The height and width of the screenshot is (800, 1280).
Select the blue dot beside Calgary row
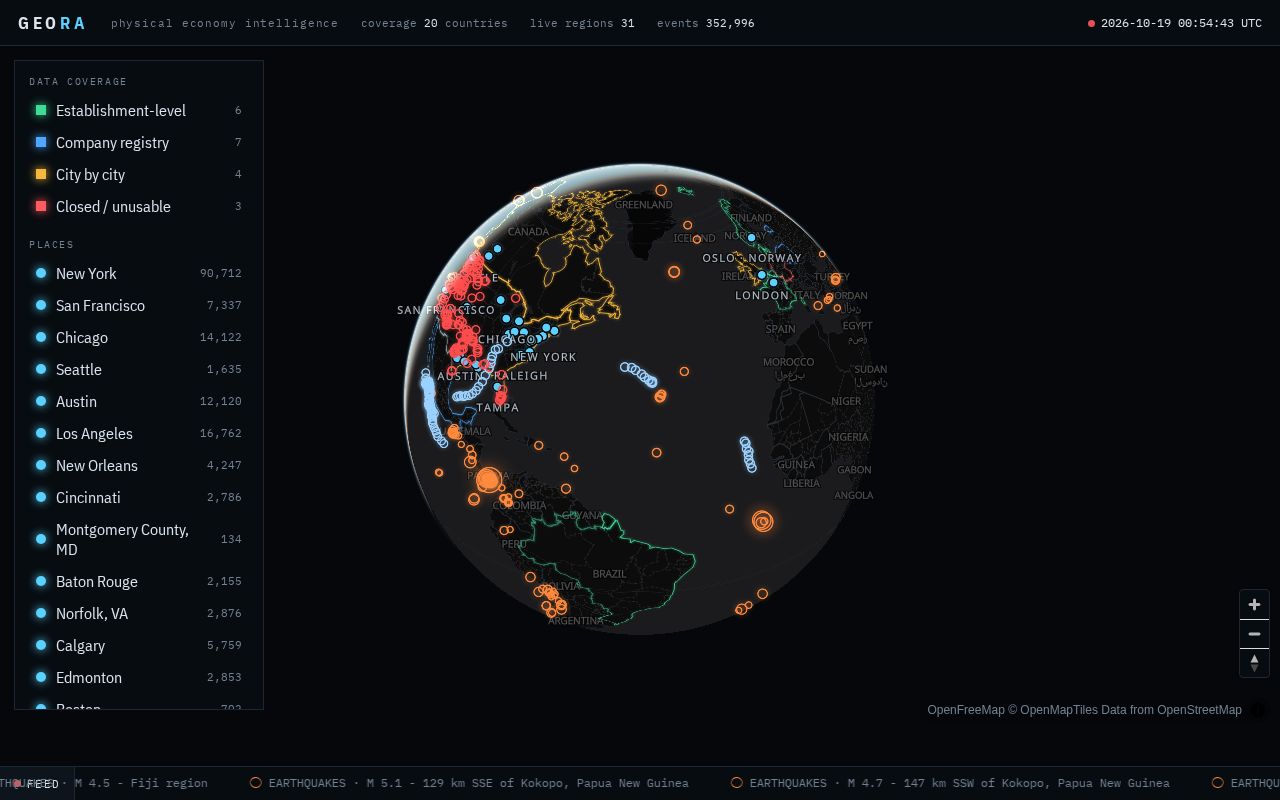pos(41,645)
